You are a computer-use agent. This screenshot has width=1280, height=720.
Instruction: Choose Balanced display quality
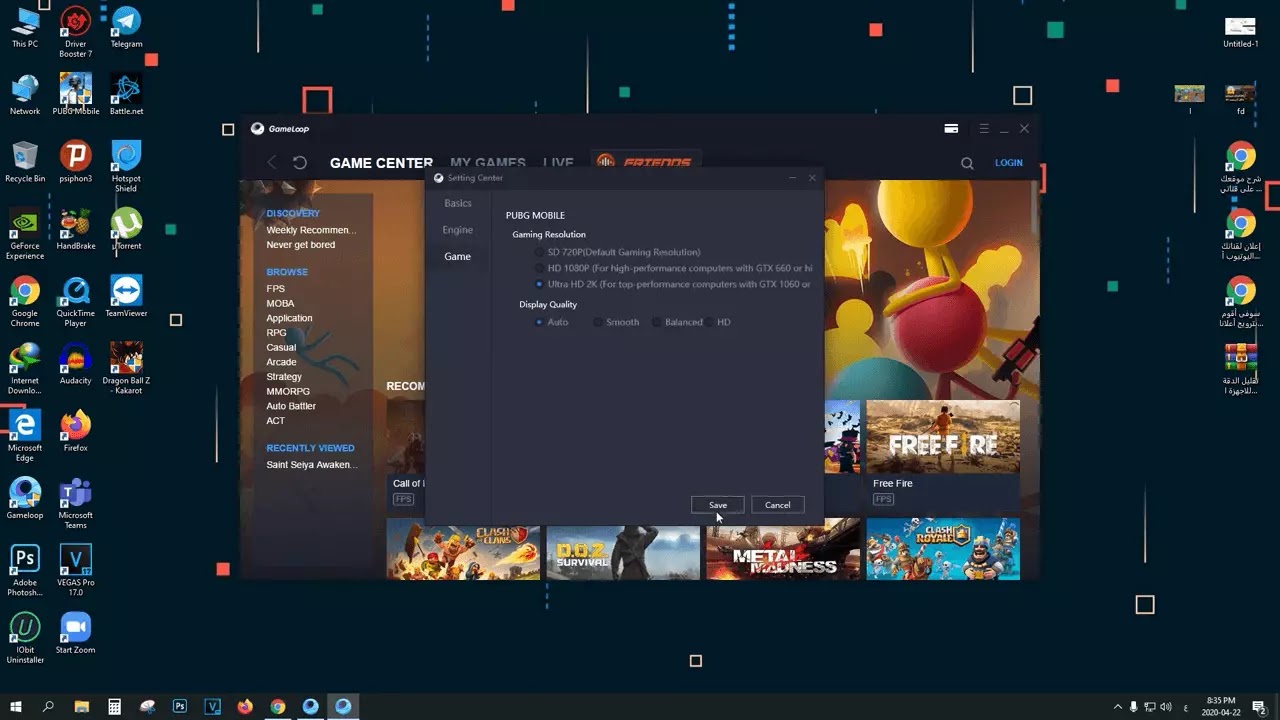[x=657, y=322]
